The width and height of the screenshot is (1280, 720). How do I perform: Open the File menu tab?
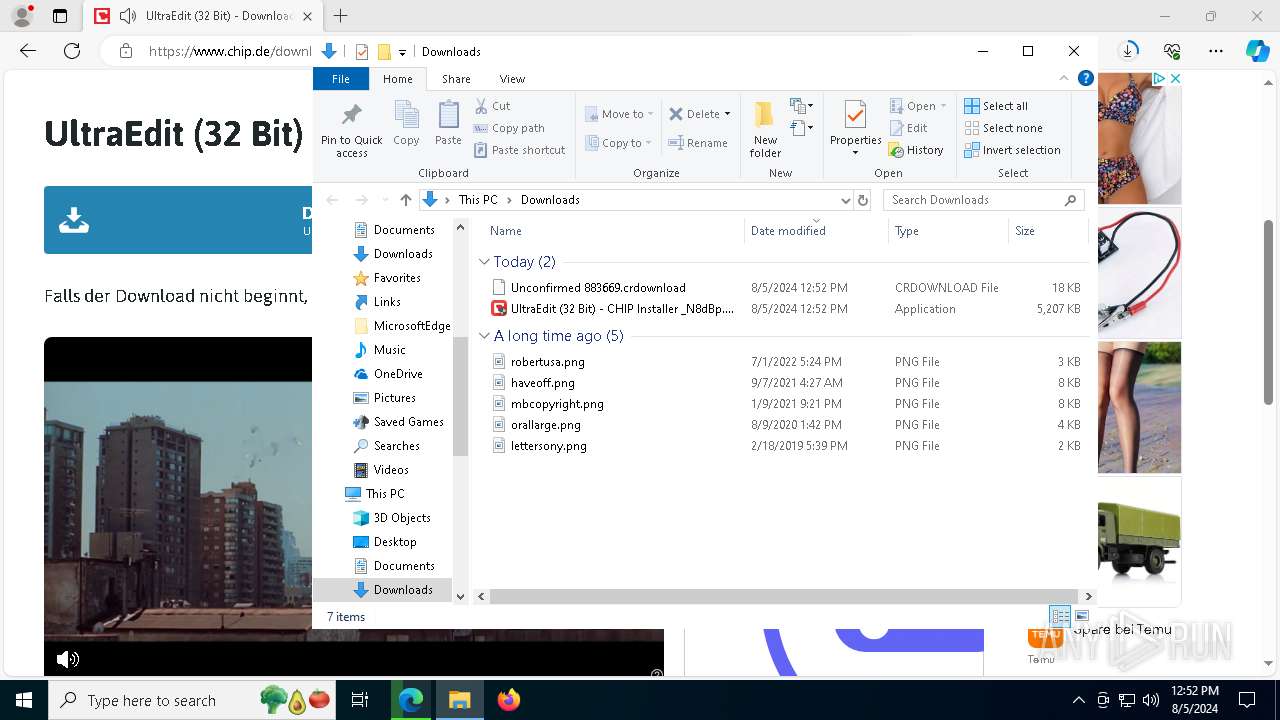(341, 79)
